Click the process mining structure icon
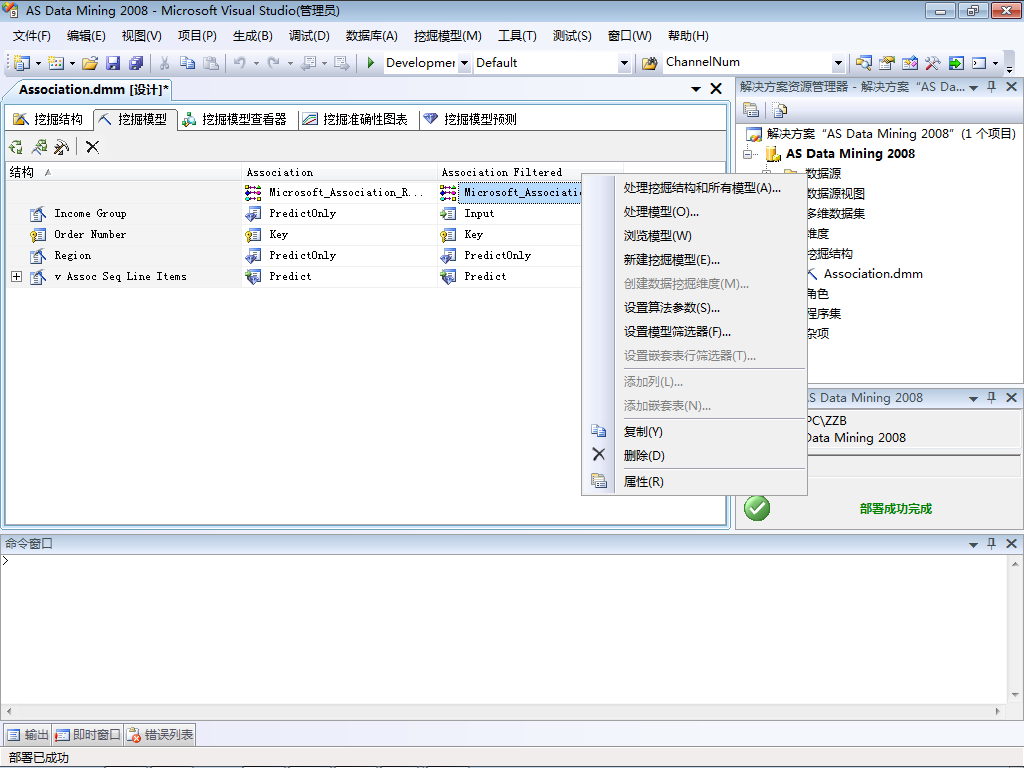 pyautogui.click(x=16, y=147)
